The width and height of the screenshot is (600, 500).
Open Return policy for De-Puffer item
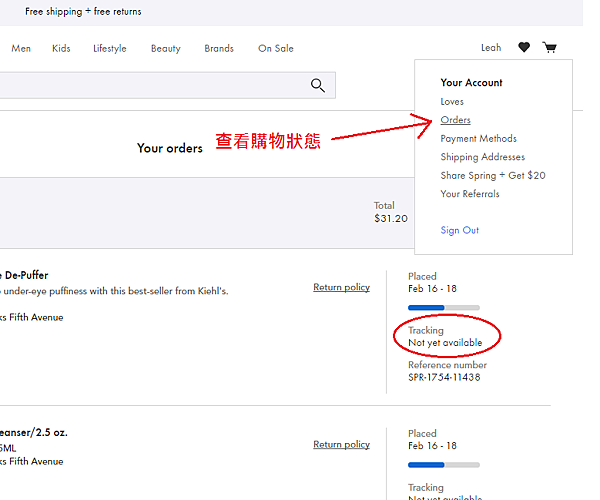tap(341, 288)
